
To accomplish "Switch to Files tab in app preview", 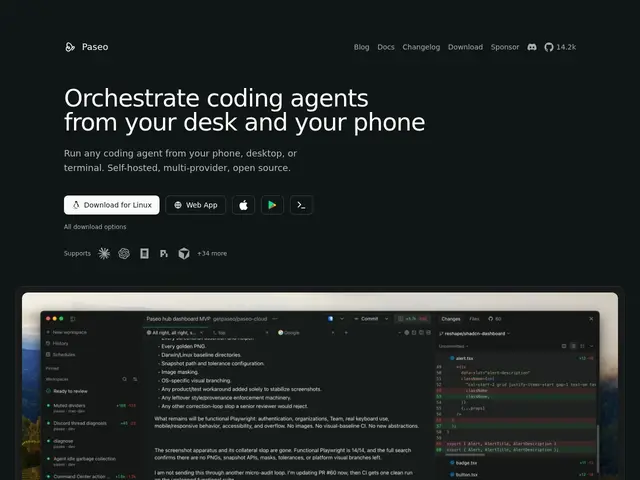I will coord(474,319).
